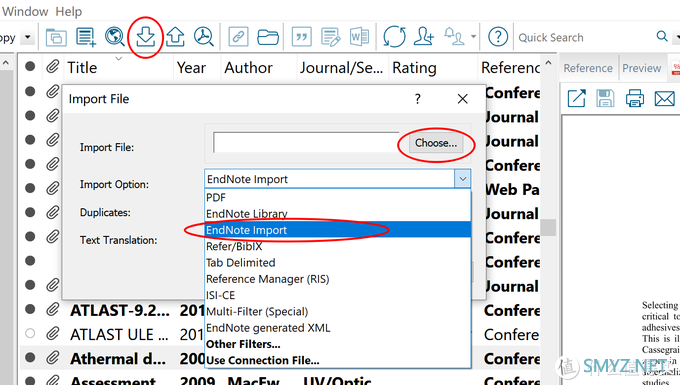The width and height of the screenshot is (680, 385).
Task: Select EndNote Library import option
Action: 338,214
